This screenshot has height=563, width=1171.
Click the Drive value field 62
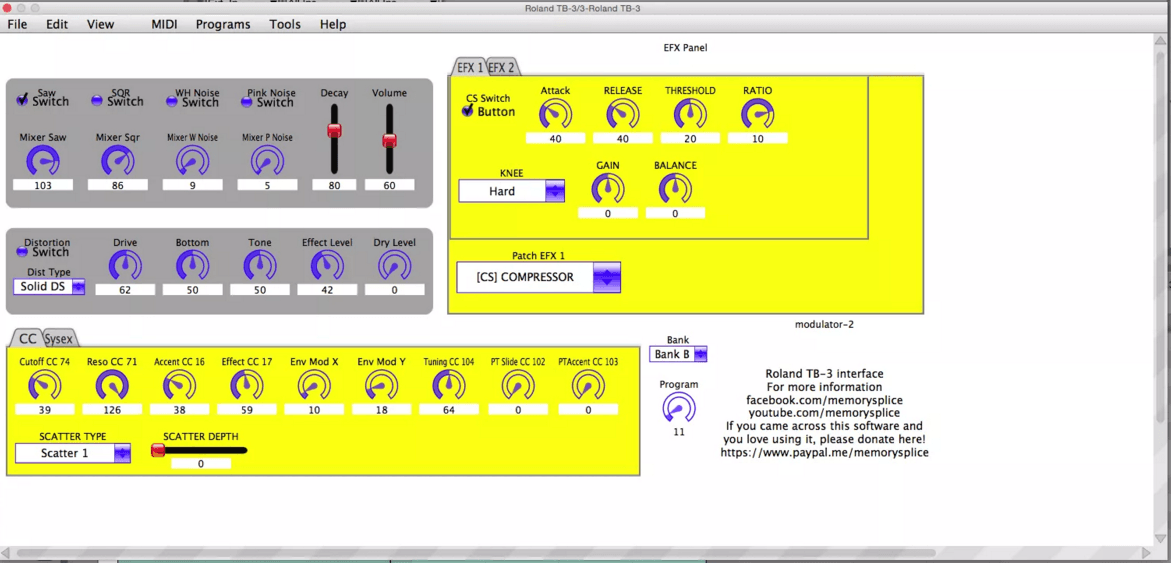[125, 290]
